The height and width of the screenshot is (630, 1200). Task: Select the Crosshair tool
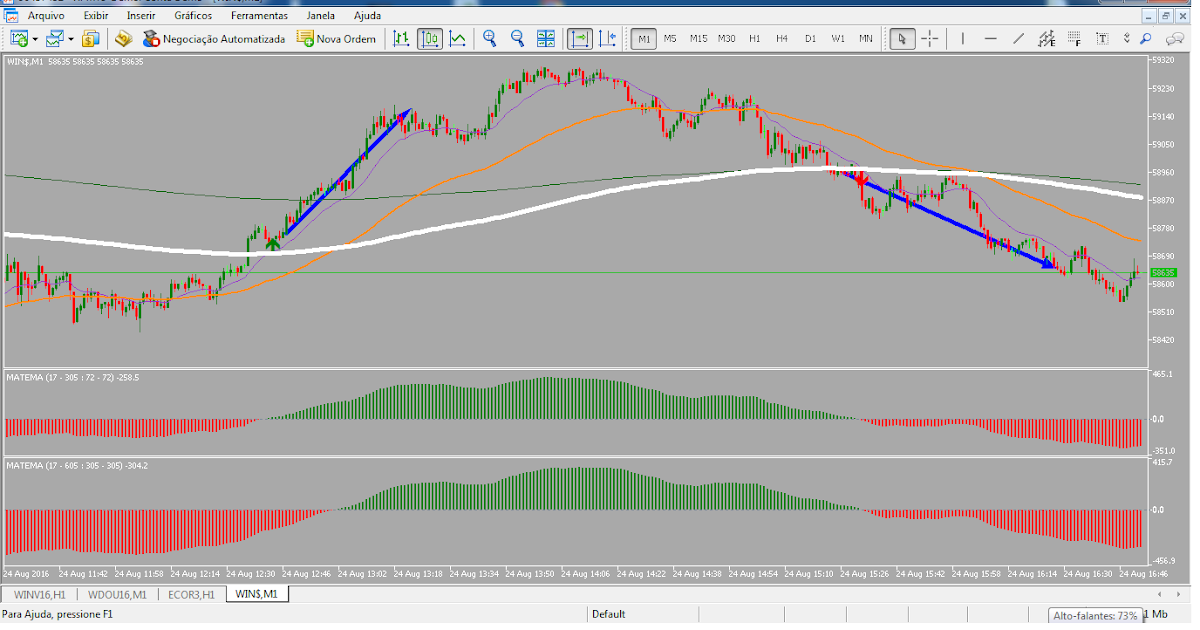pos(928,38)
